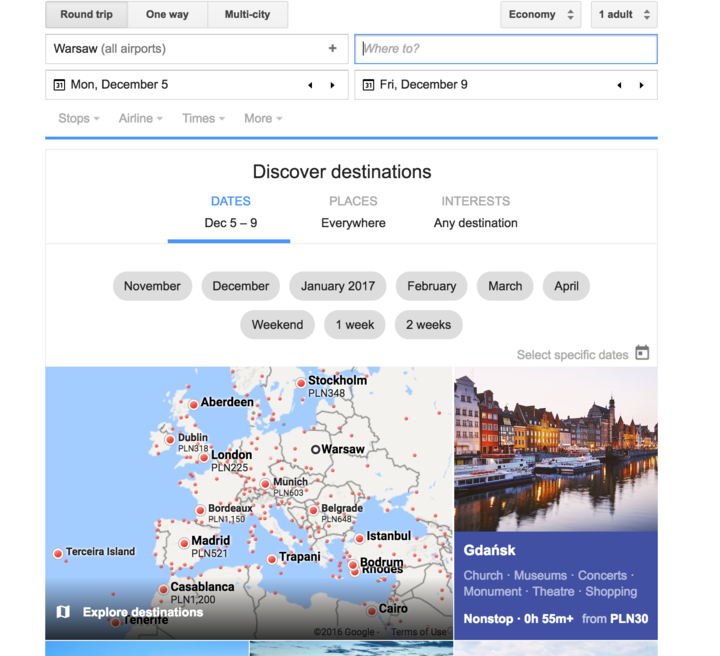The height and width of the screenshot is (656, 720).
Task: Click the Dublin map marker
Action: 170,439
